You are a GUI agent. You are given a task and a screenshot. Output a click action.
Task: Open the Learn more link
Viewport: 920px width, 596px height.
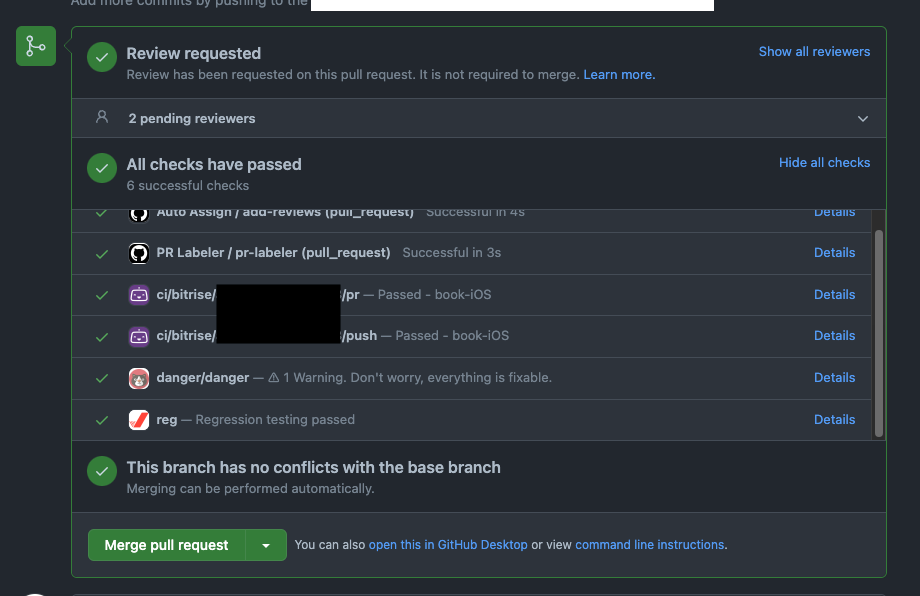(x=619, y=74)
